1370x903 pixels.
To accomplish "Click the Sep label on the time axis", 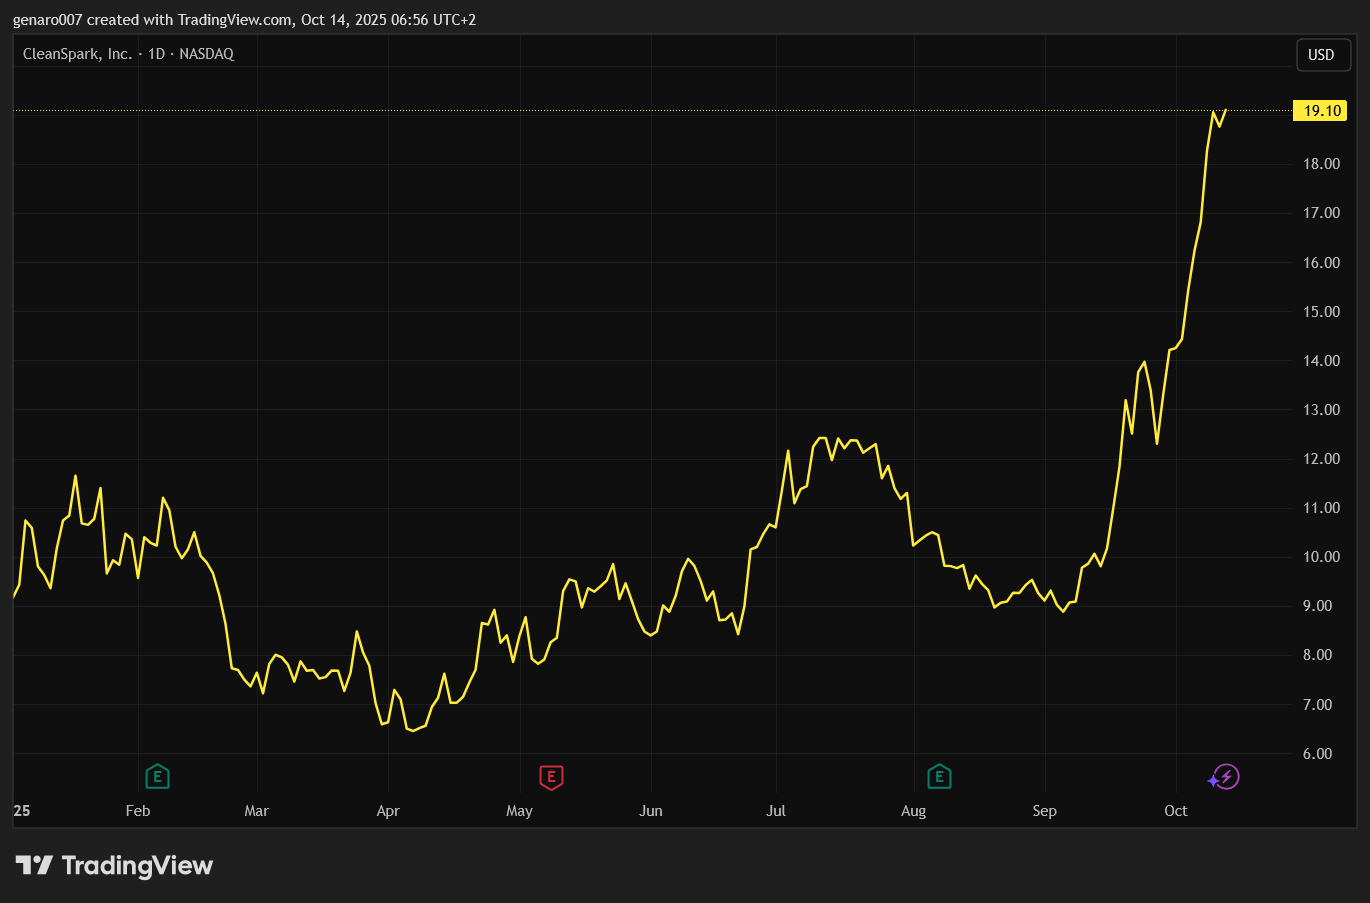I will 1045,811.
